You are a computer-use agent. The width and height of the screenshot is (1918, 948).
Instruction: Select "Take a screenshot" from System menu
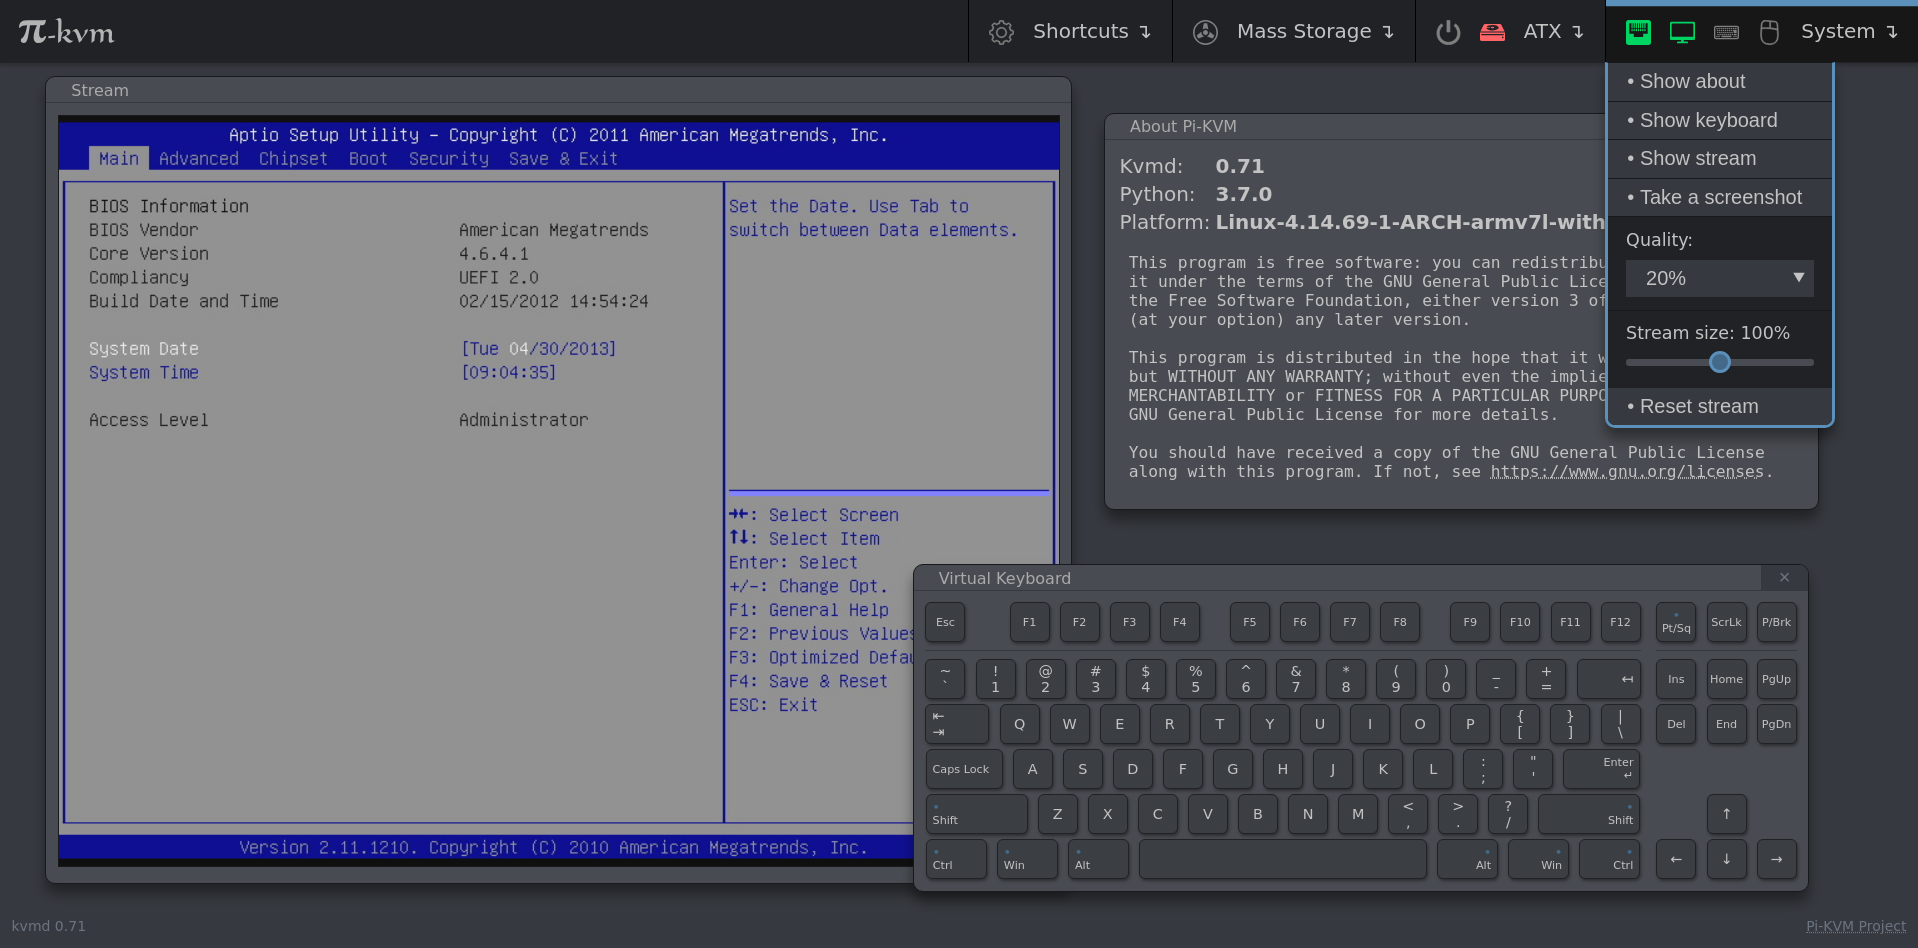click(x=1720, y=197)
